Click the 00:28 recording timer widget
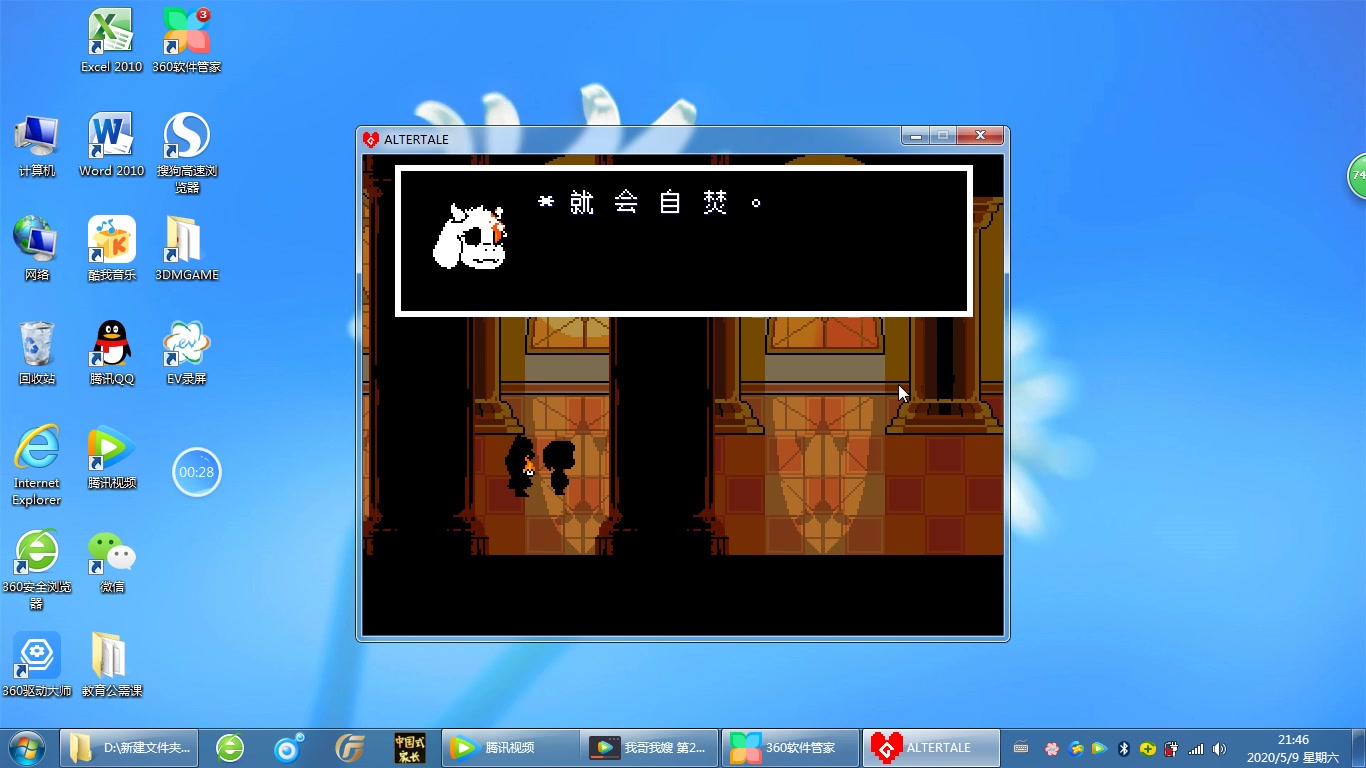The image size is (1366, 768). 196,472
